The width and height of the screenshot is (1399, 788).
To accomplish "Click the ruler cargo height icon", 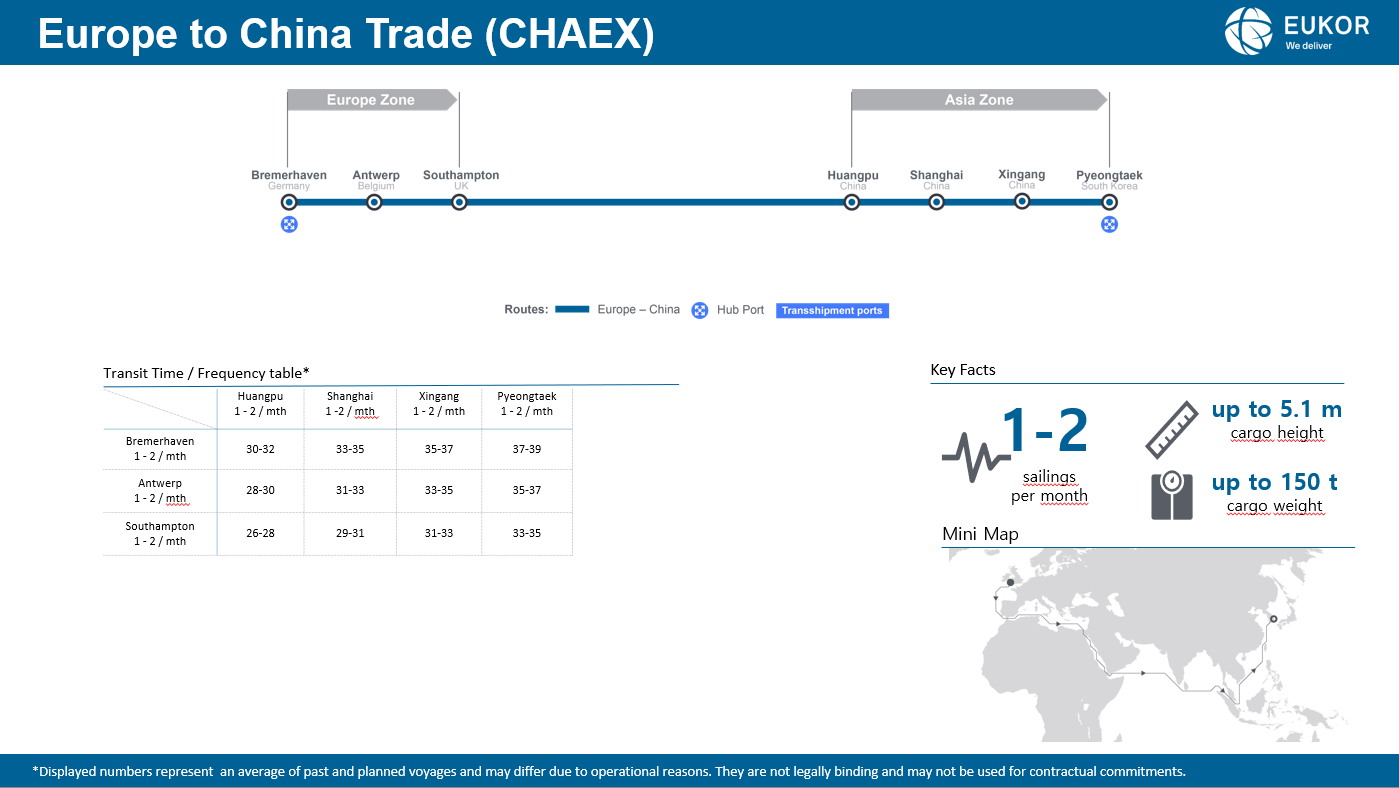I will click(1172, 429).
